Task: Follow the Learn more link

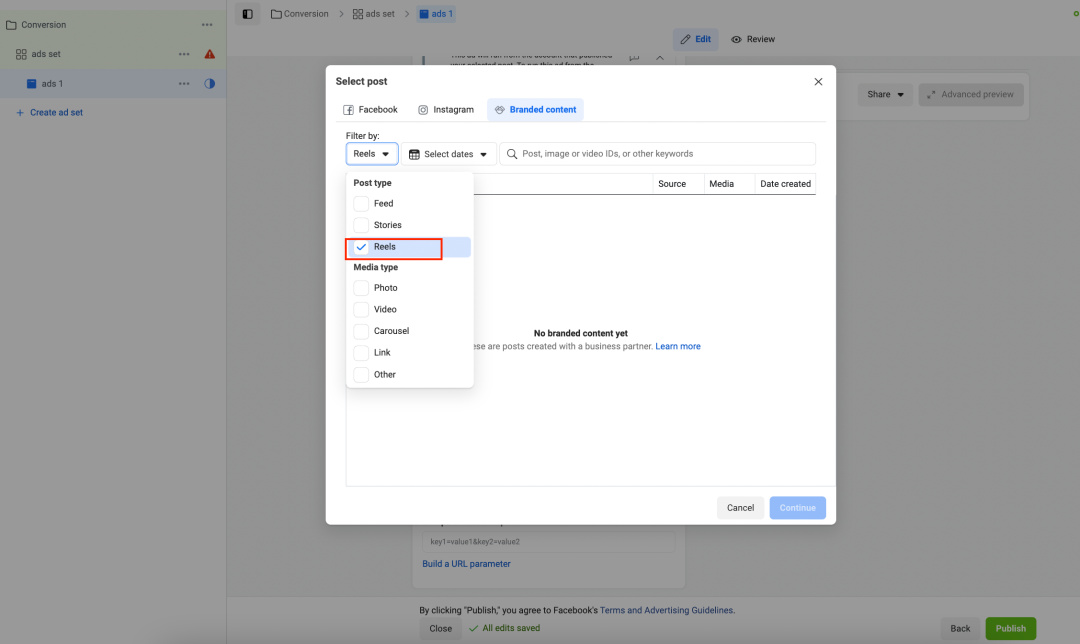Action: pos(678,347)
